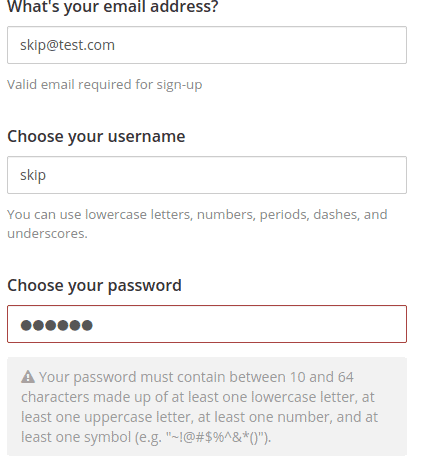Place the cursor in the 'skip' username text
Image resolution: width=423 pixels, height=475 pixels.
point(33,175)
